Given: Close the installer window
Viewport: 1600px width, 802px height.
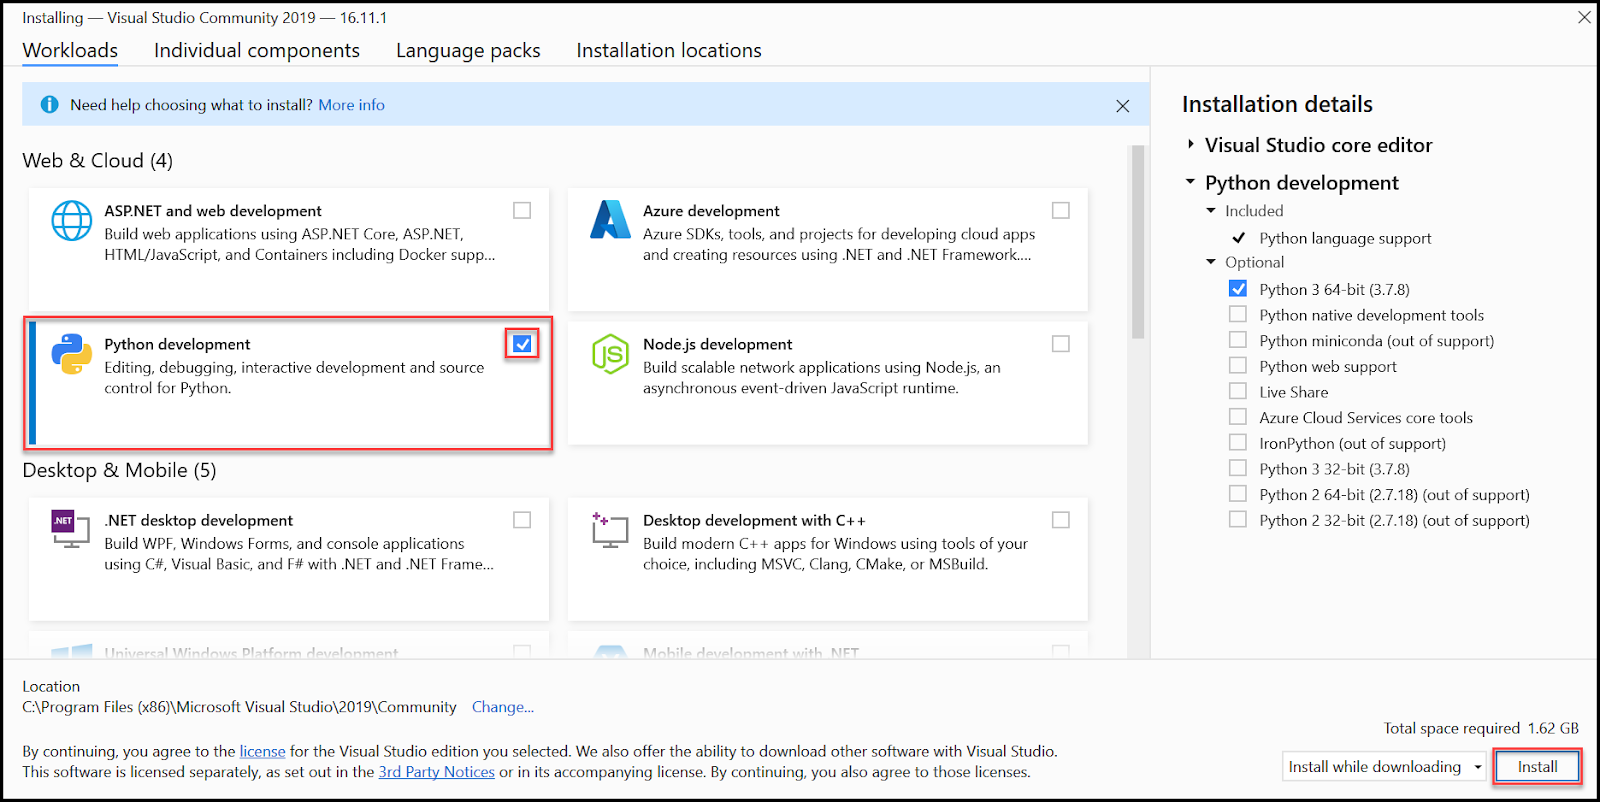Looking at the screenshot, I should [x=1584, y=17].
